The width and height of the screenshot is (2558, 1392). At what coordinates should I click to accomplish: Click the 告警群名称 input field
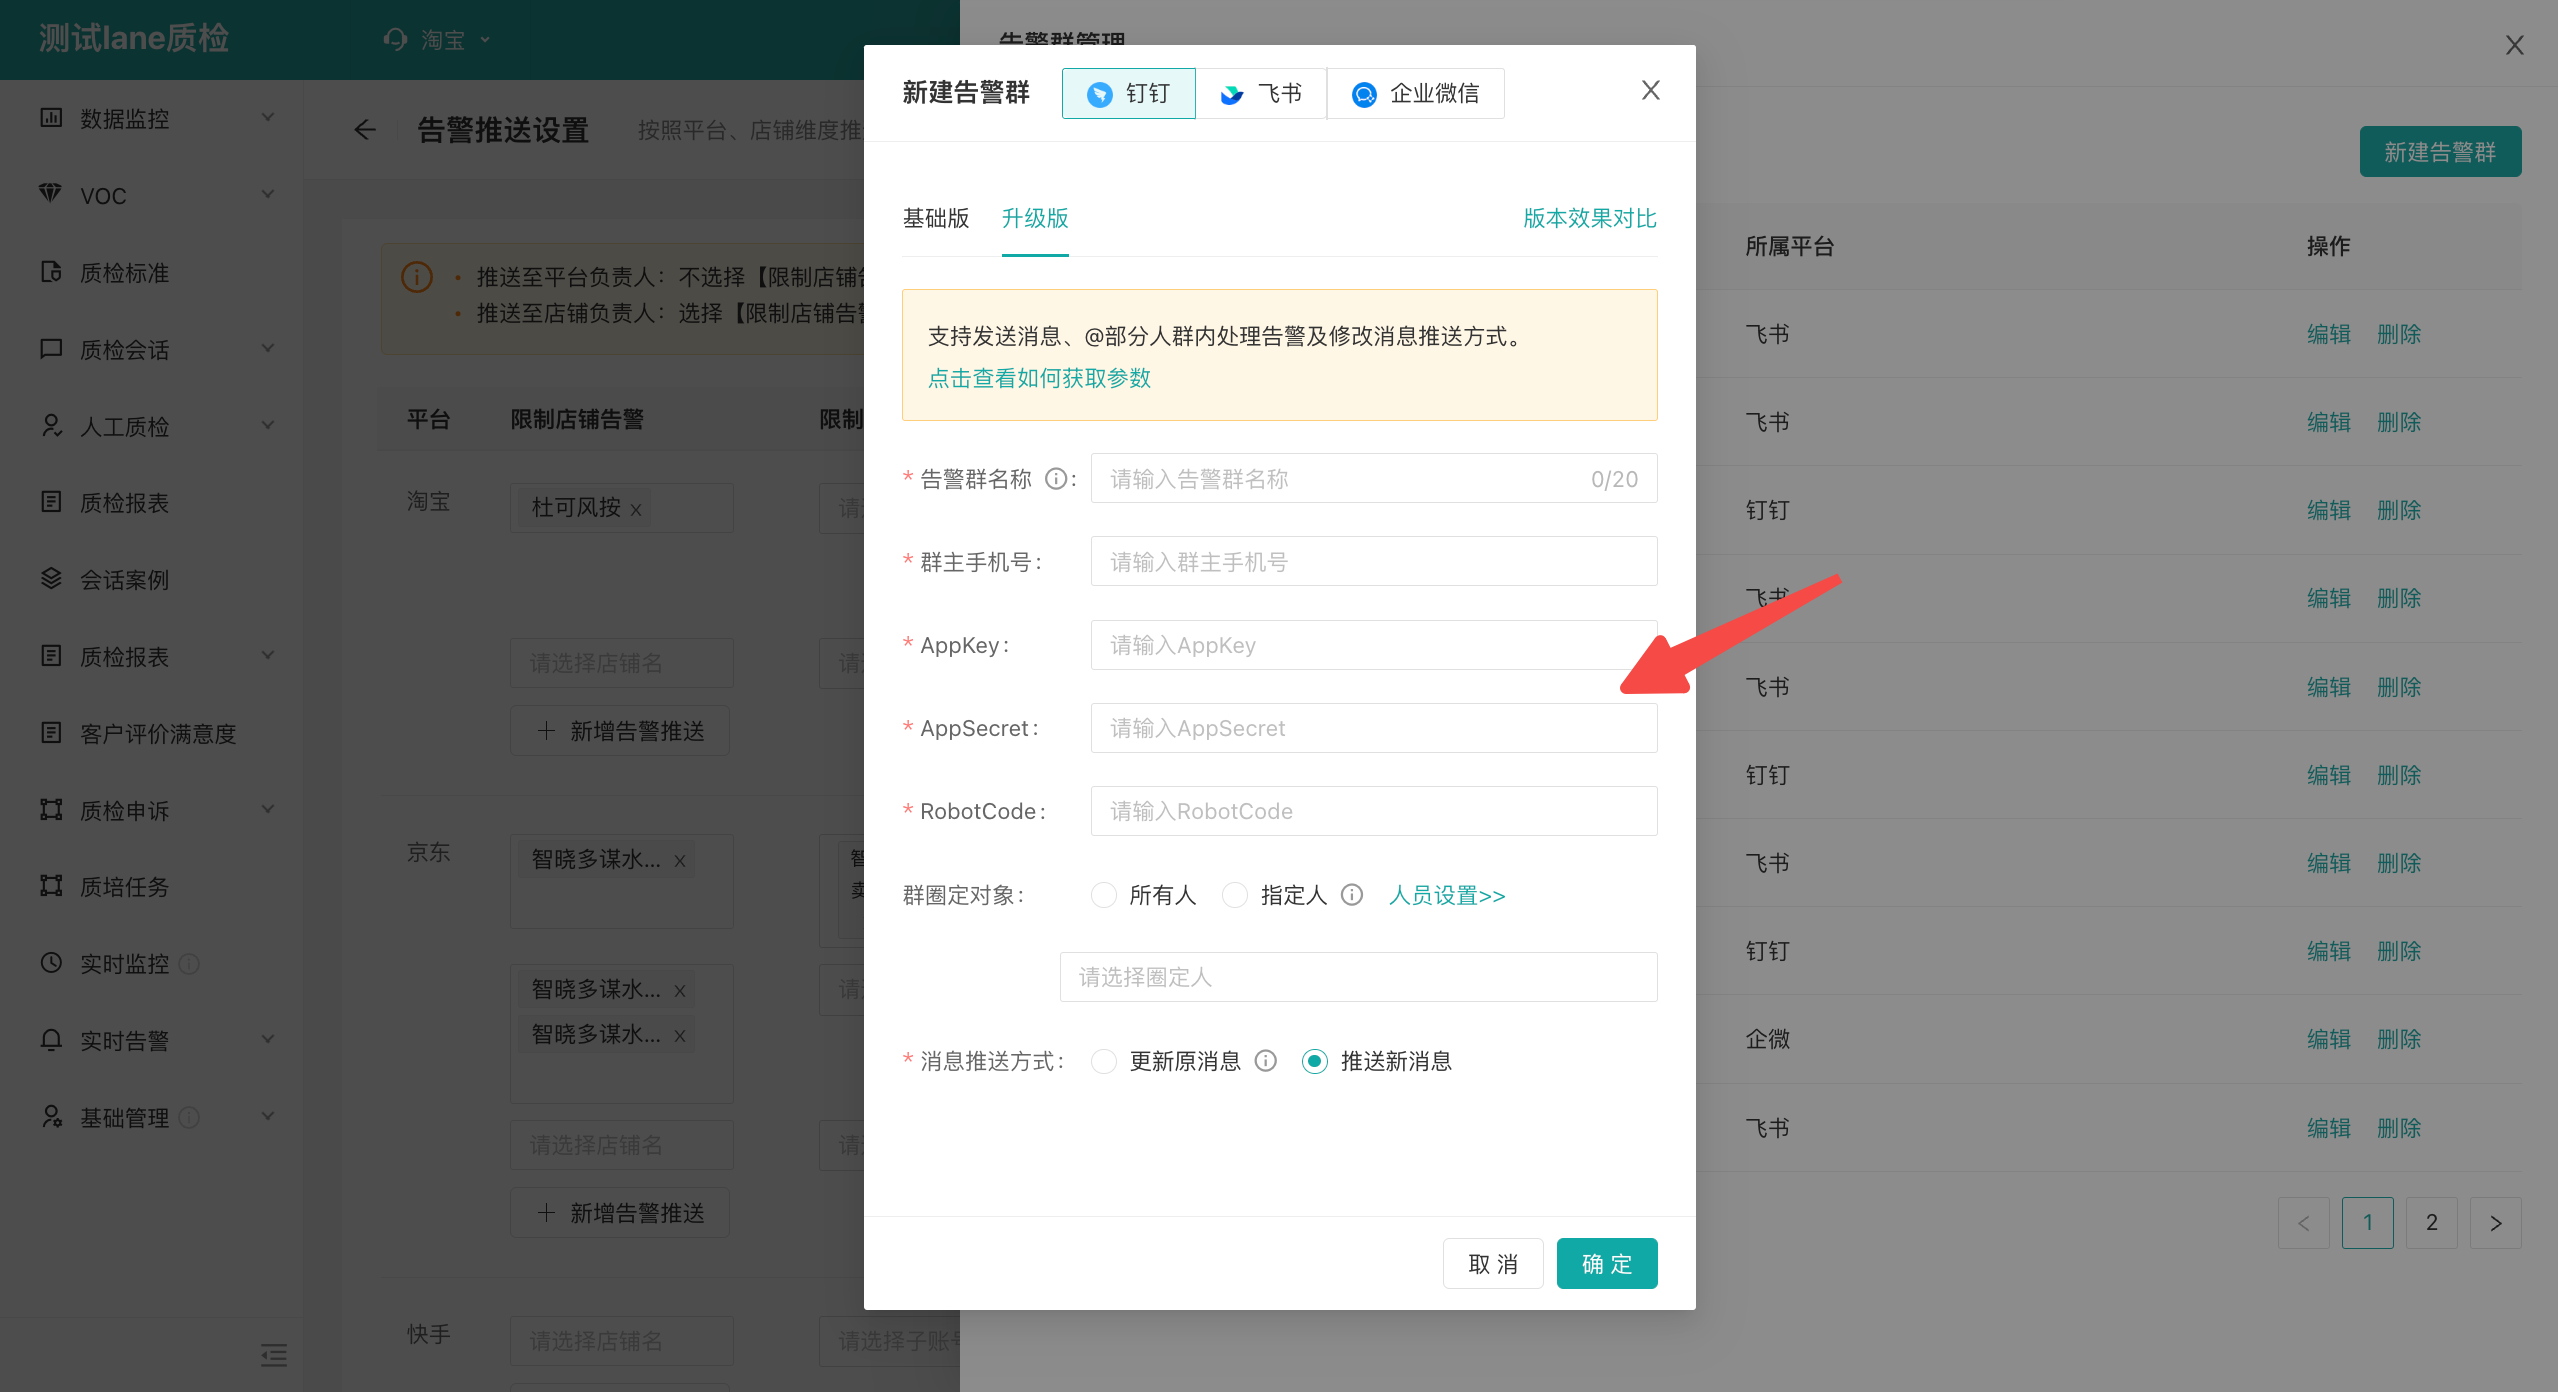point(1373,479)
